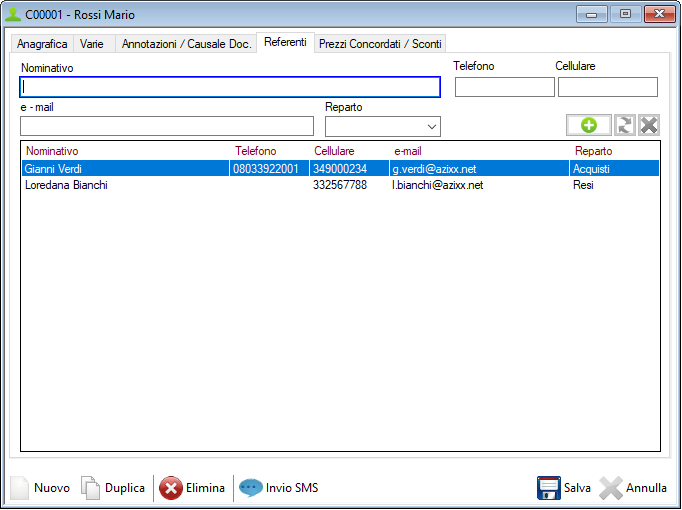Image resolution: width=682 pixels, height=510 pixels.
Task: Click the e-mail input field
Action: 167,126
